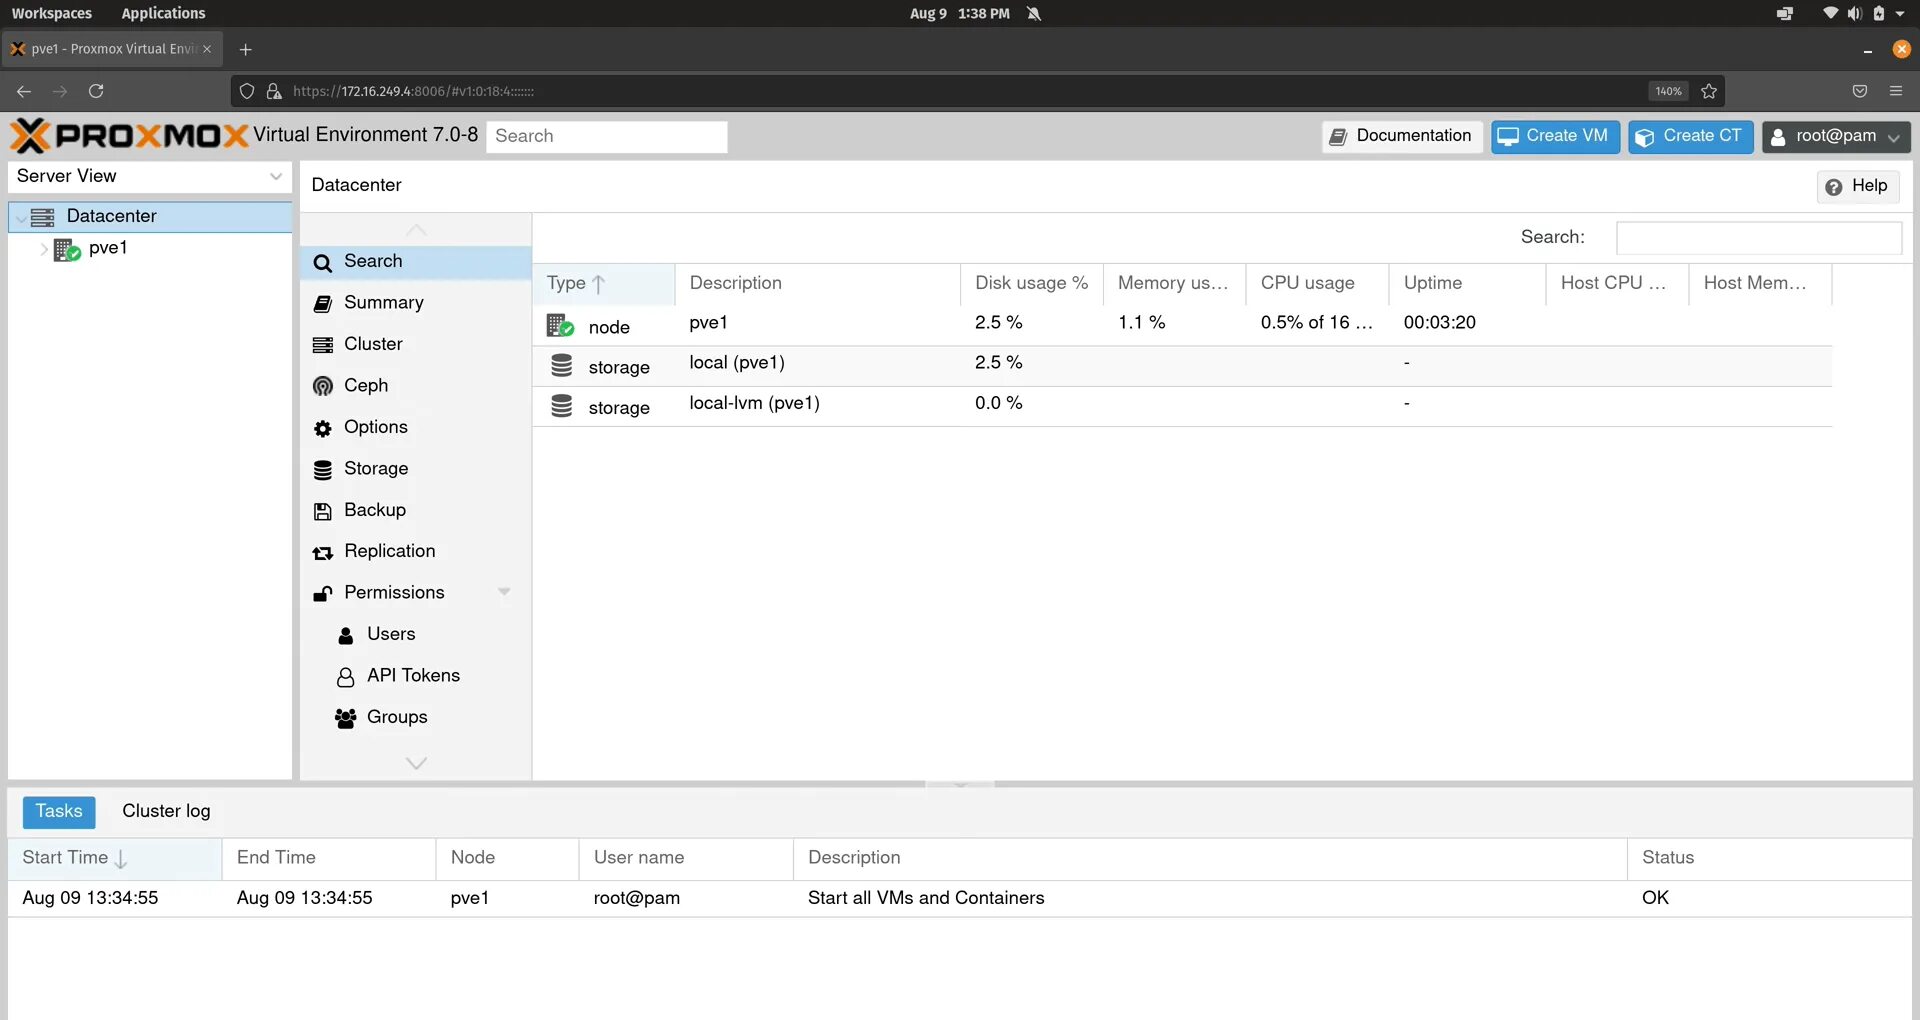Click the 'Start all VMs and Containers' task

[926, 899]
